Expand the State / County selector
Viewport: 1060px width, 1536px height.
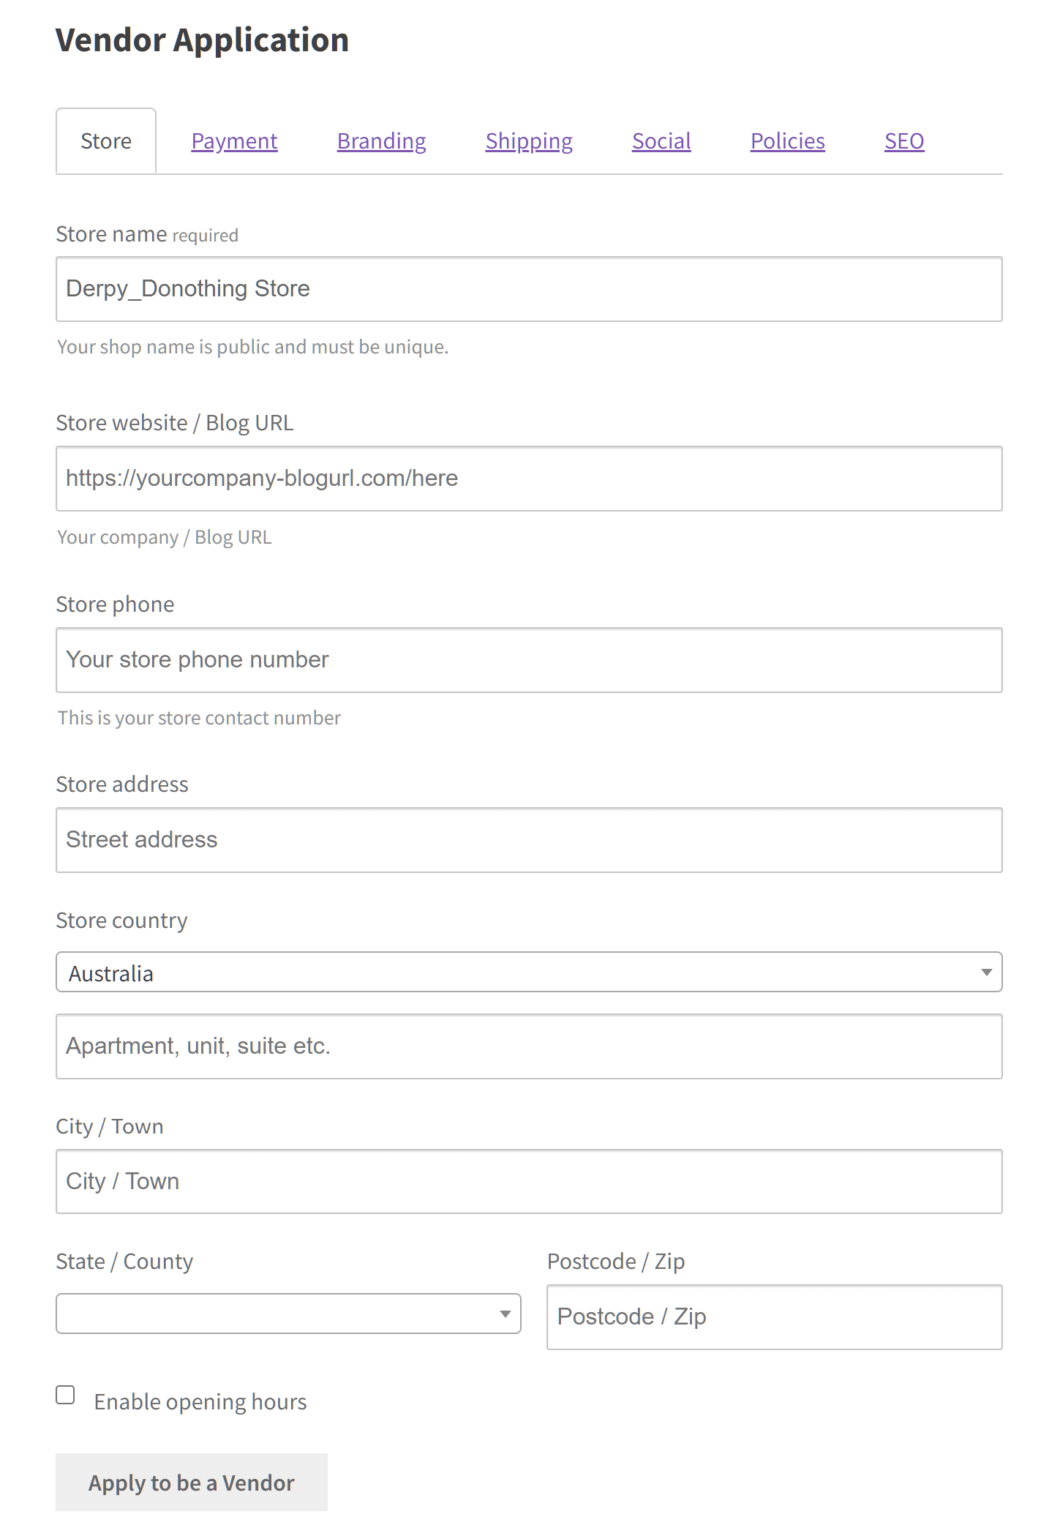click(288, 1313)
